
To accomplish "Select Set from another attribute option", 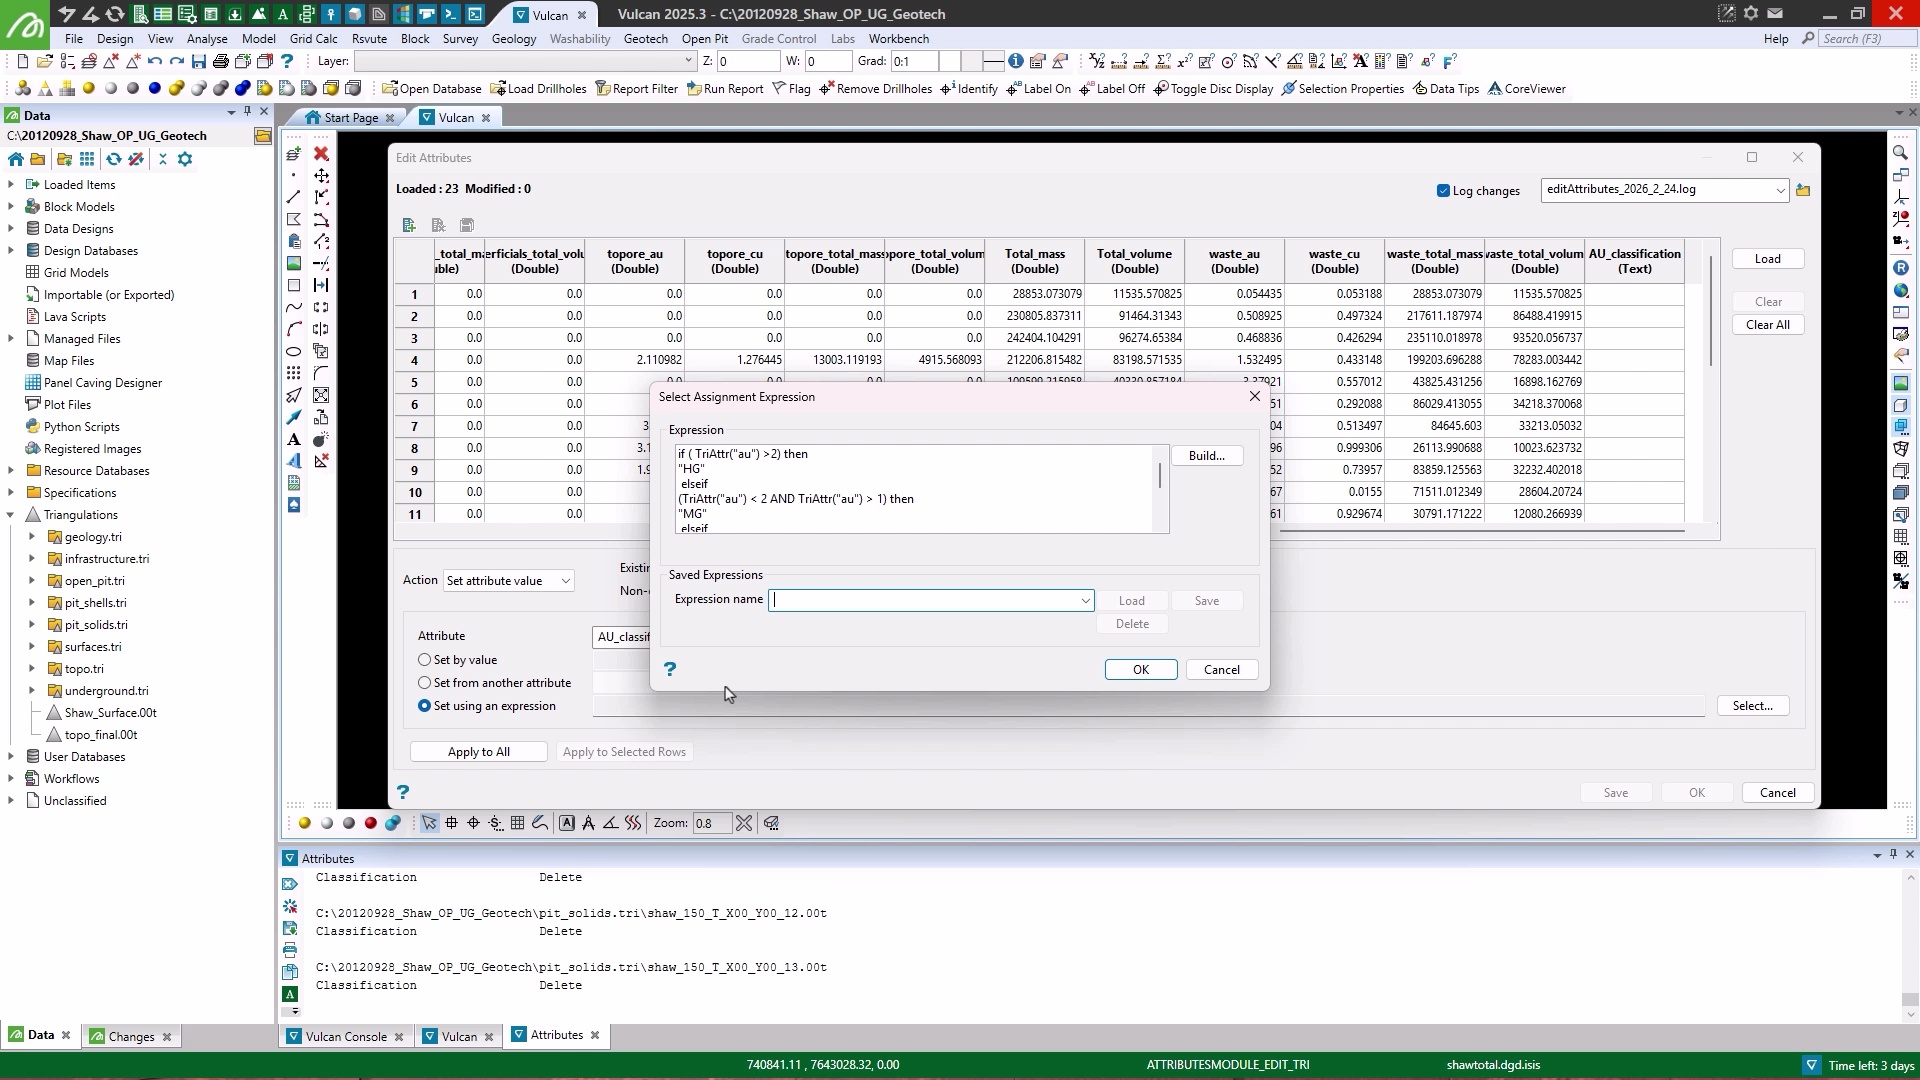I will tap(425, 683).
